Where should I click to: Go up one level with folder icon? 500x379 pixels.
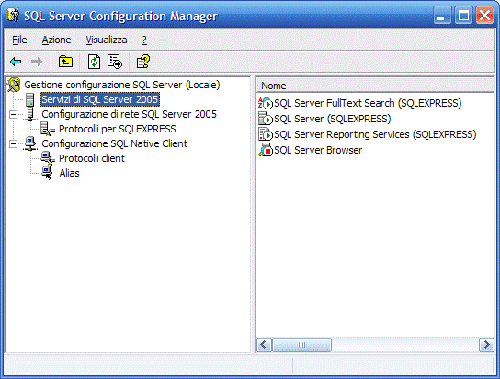click(66, 61)
